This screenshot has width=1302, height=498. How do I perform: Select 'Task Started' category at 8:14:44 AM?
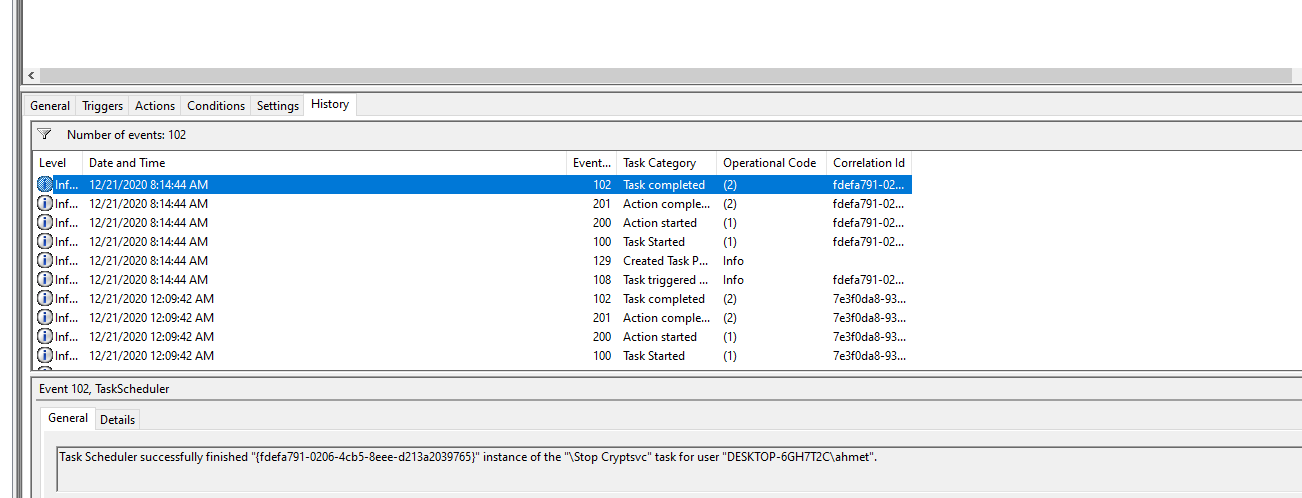click(654, 242)
